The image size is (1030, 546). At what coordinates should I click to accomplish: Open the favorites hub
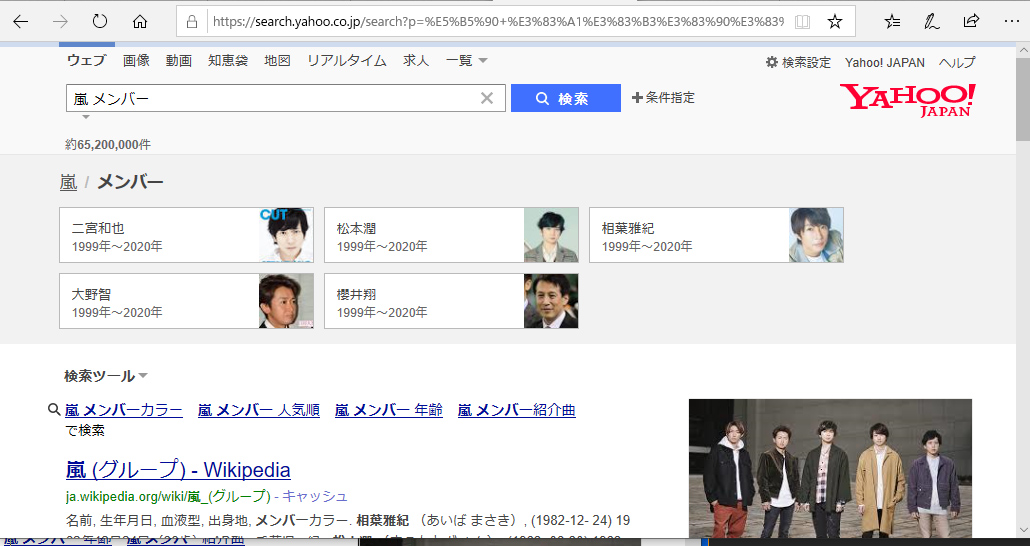pos(892,22)
